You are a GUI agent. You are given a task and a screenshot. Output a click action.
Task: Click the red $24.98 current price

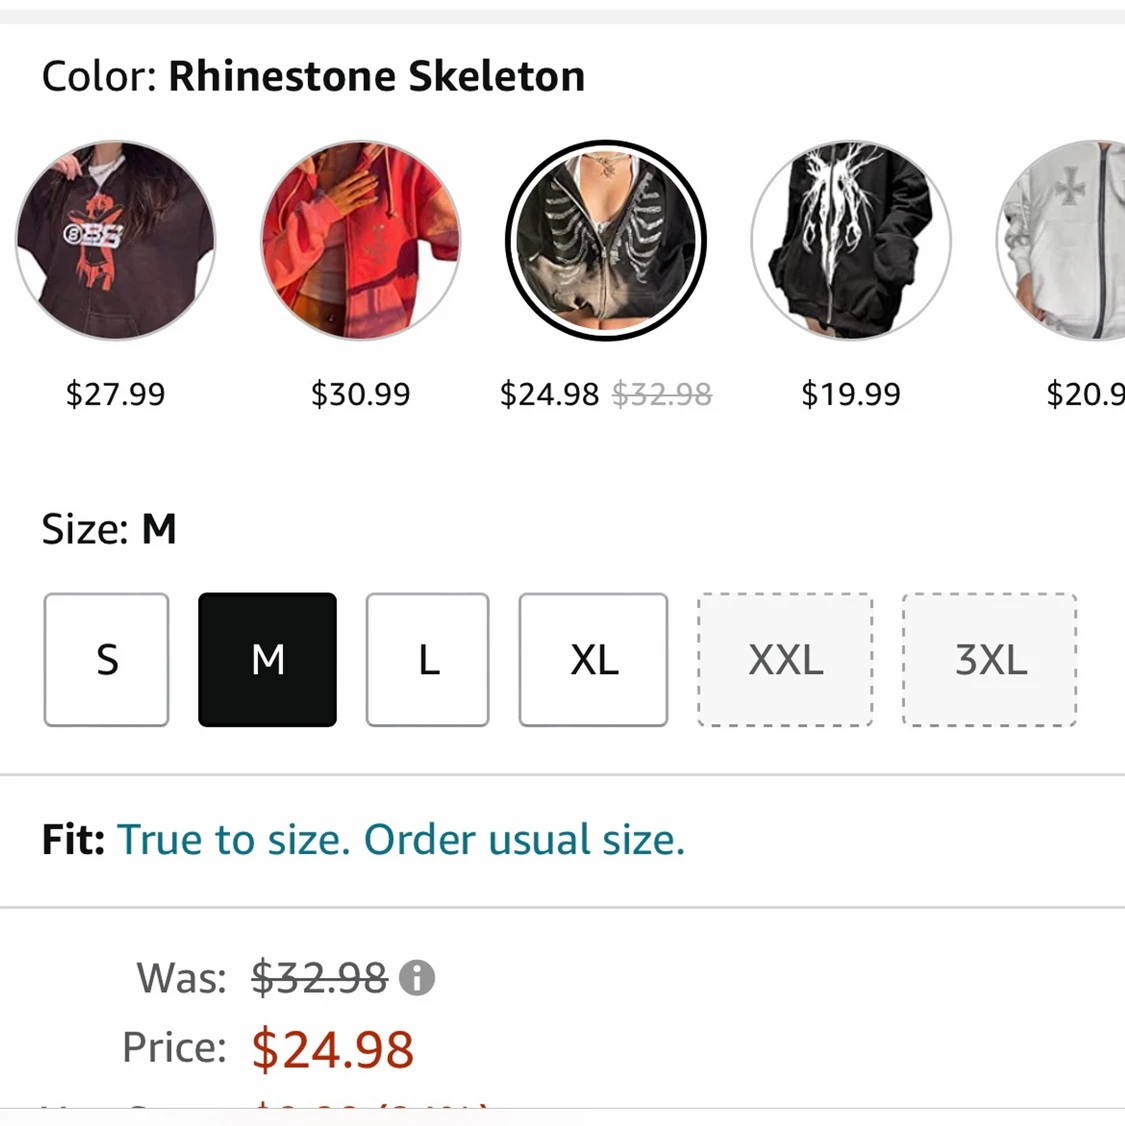332,1049
